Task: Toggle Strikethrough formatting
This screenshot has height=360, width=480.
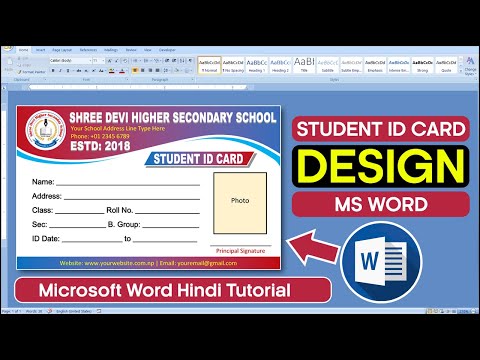Action: coord(79,71)
